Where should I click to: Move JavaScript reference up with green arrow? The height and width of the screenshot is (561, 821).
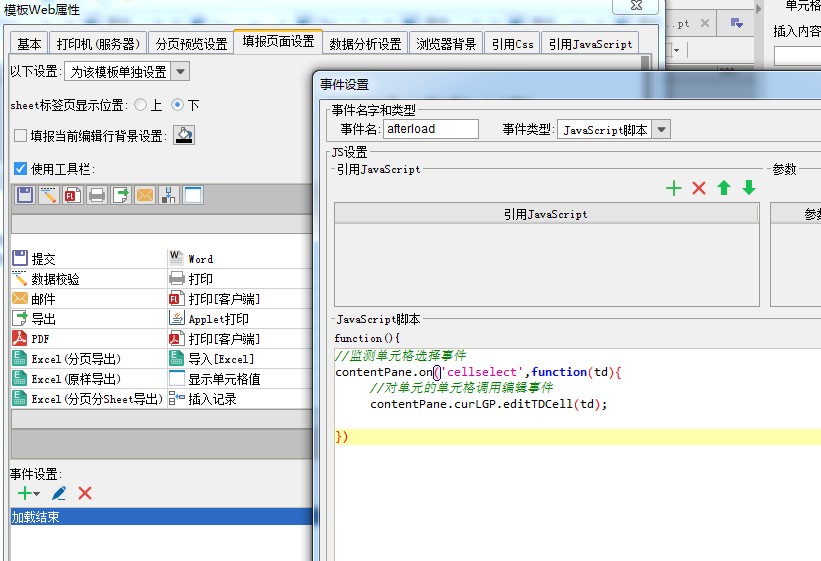coord(724,188)
